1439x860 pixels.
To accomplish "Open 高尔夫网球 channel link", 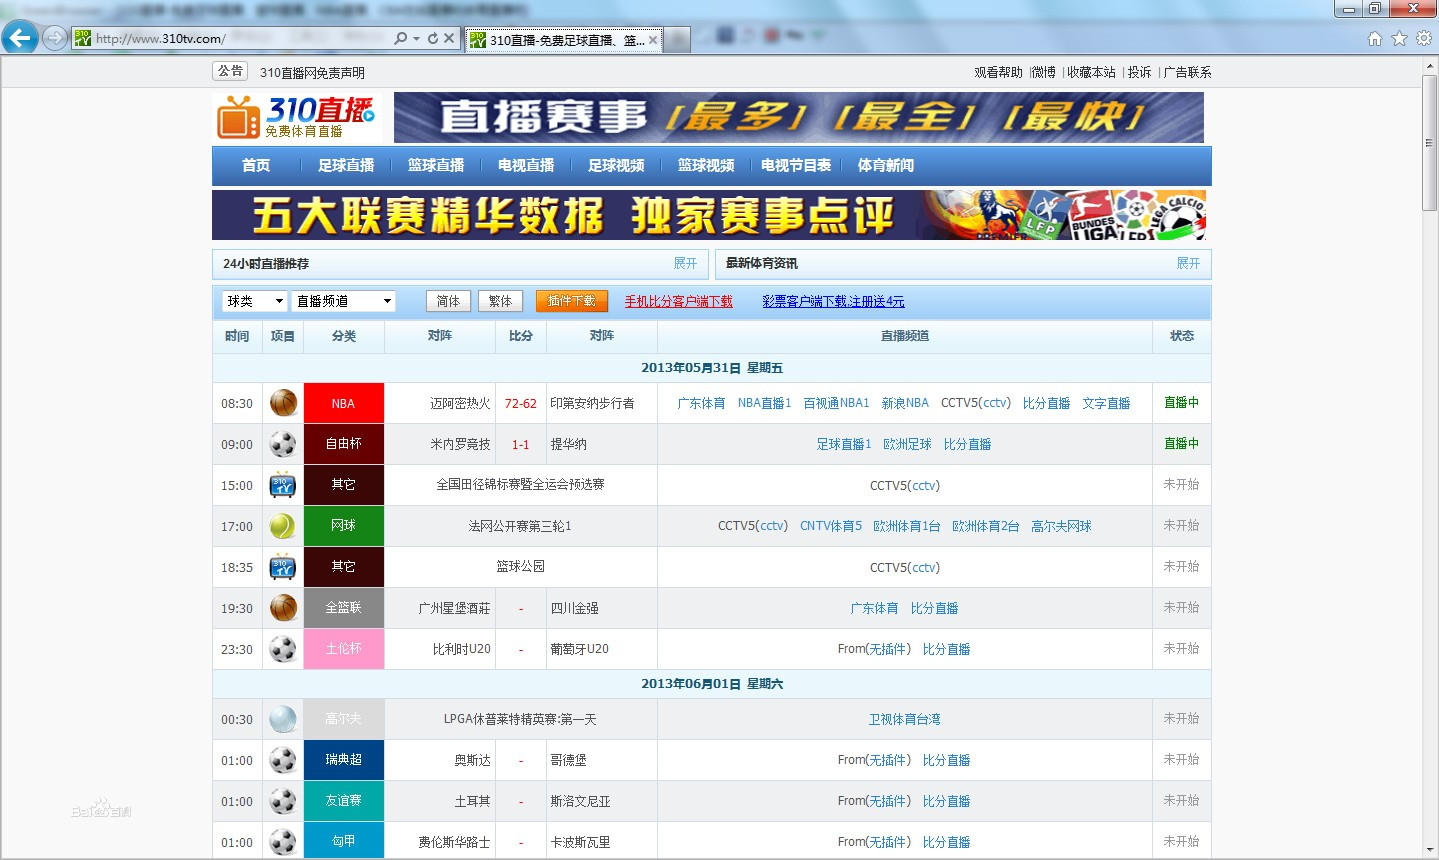I will click(1061, 526).
